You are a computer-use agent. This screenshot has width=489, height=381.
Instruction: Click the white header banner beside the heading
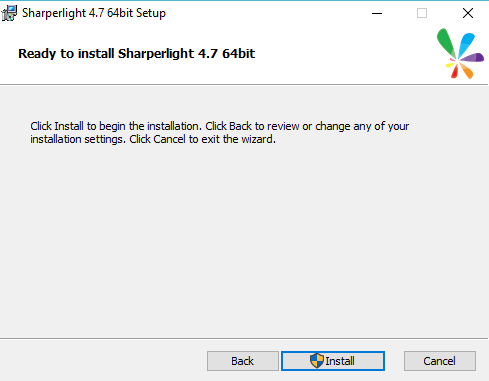point(343,54)
